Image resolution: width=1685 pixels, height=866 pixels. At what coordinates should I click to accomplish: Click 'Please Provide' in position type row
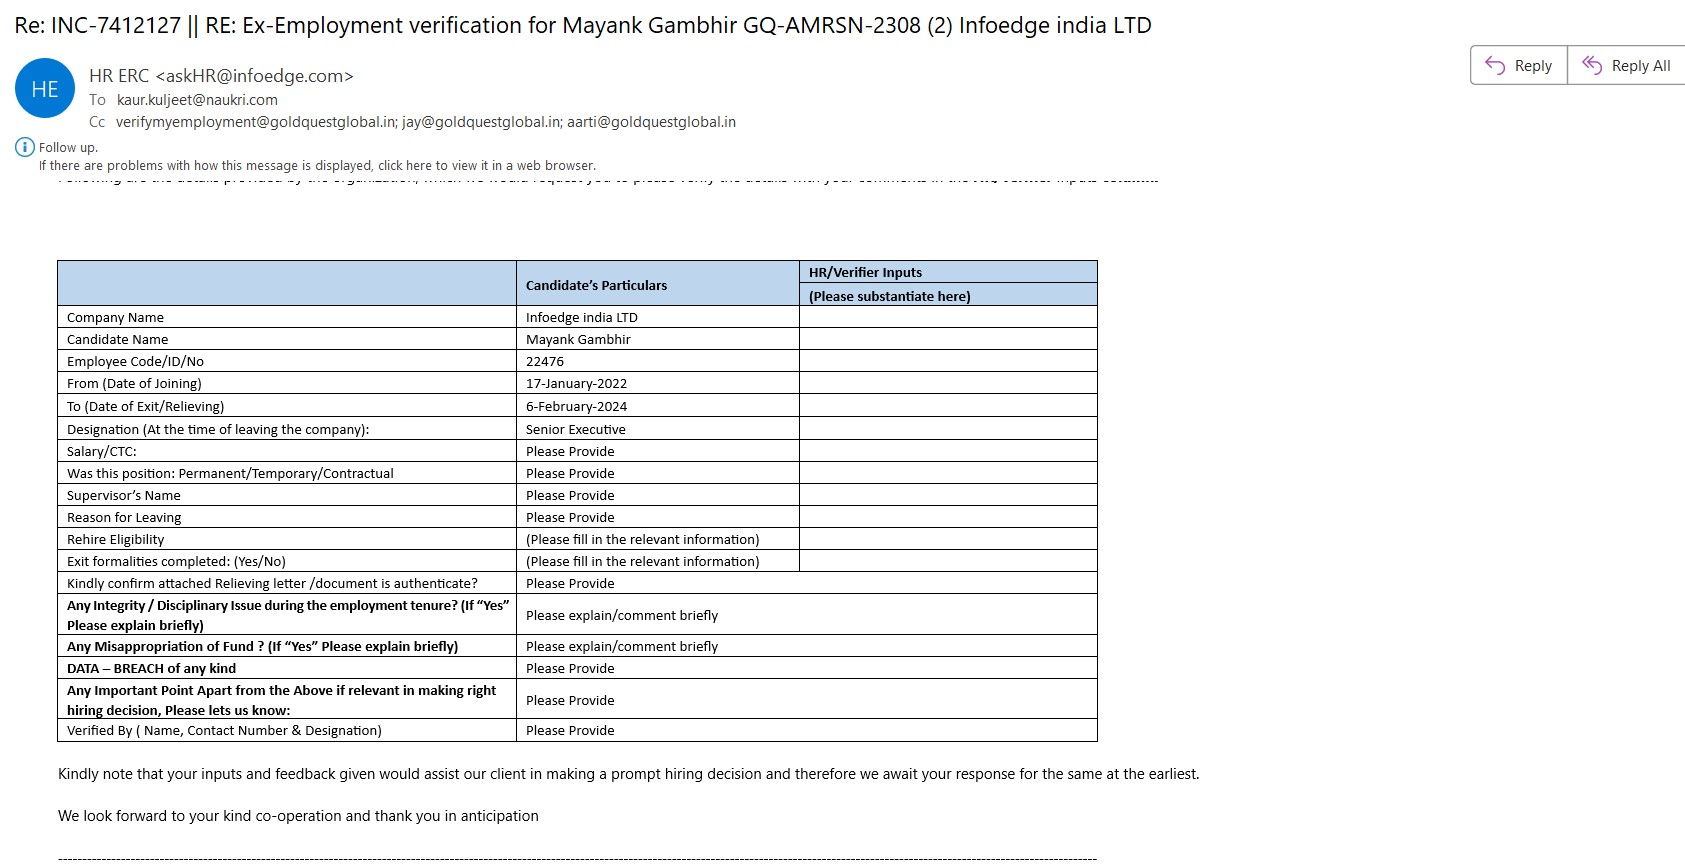570,473
